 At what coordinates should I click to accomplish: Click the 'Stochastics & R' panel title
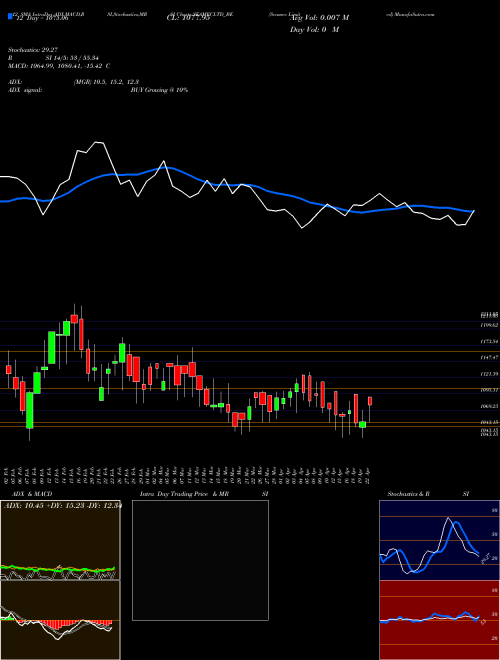408,494
